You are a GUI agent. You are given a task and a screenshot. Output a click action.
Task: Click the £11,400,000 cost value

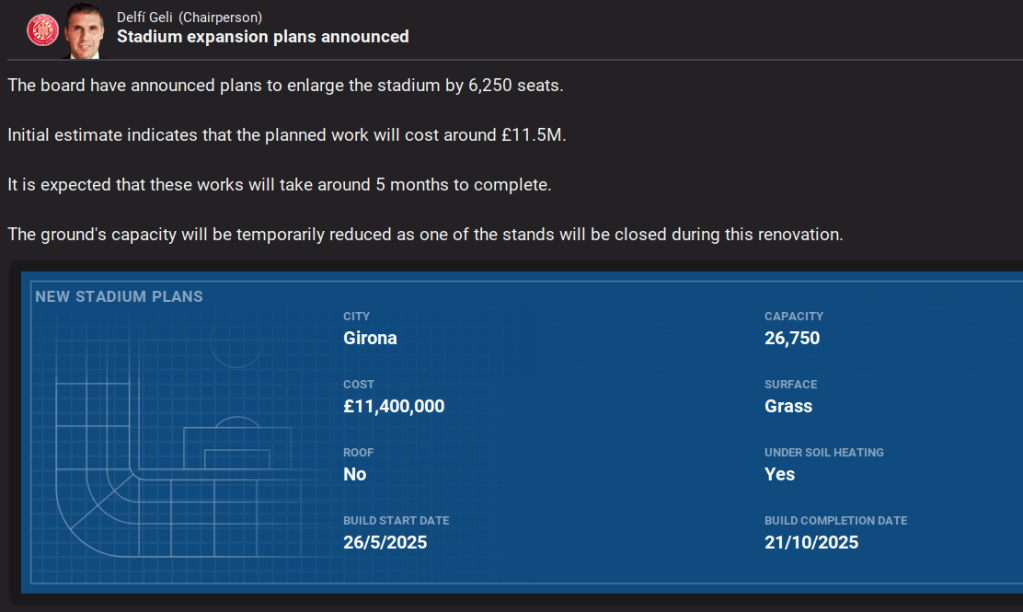point(393,406)
